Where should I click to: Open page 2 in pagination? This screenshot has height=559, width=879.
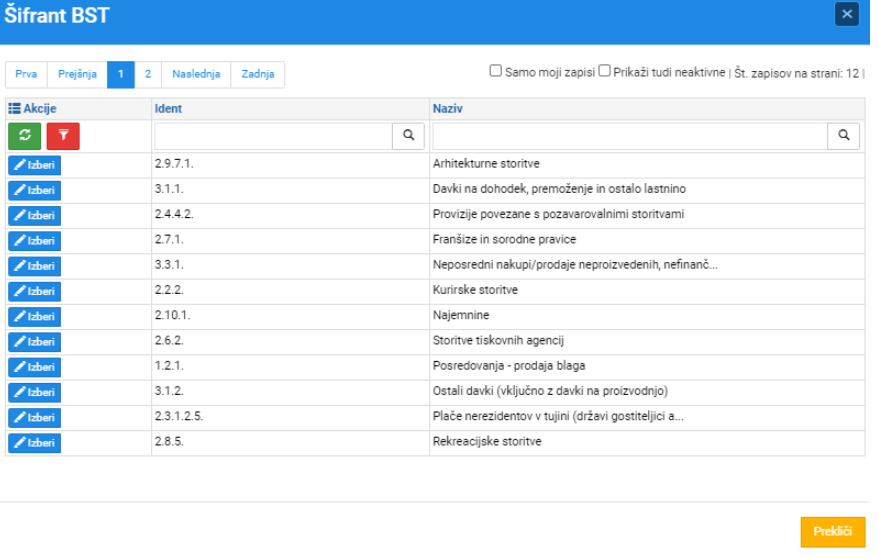148,75
